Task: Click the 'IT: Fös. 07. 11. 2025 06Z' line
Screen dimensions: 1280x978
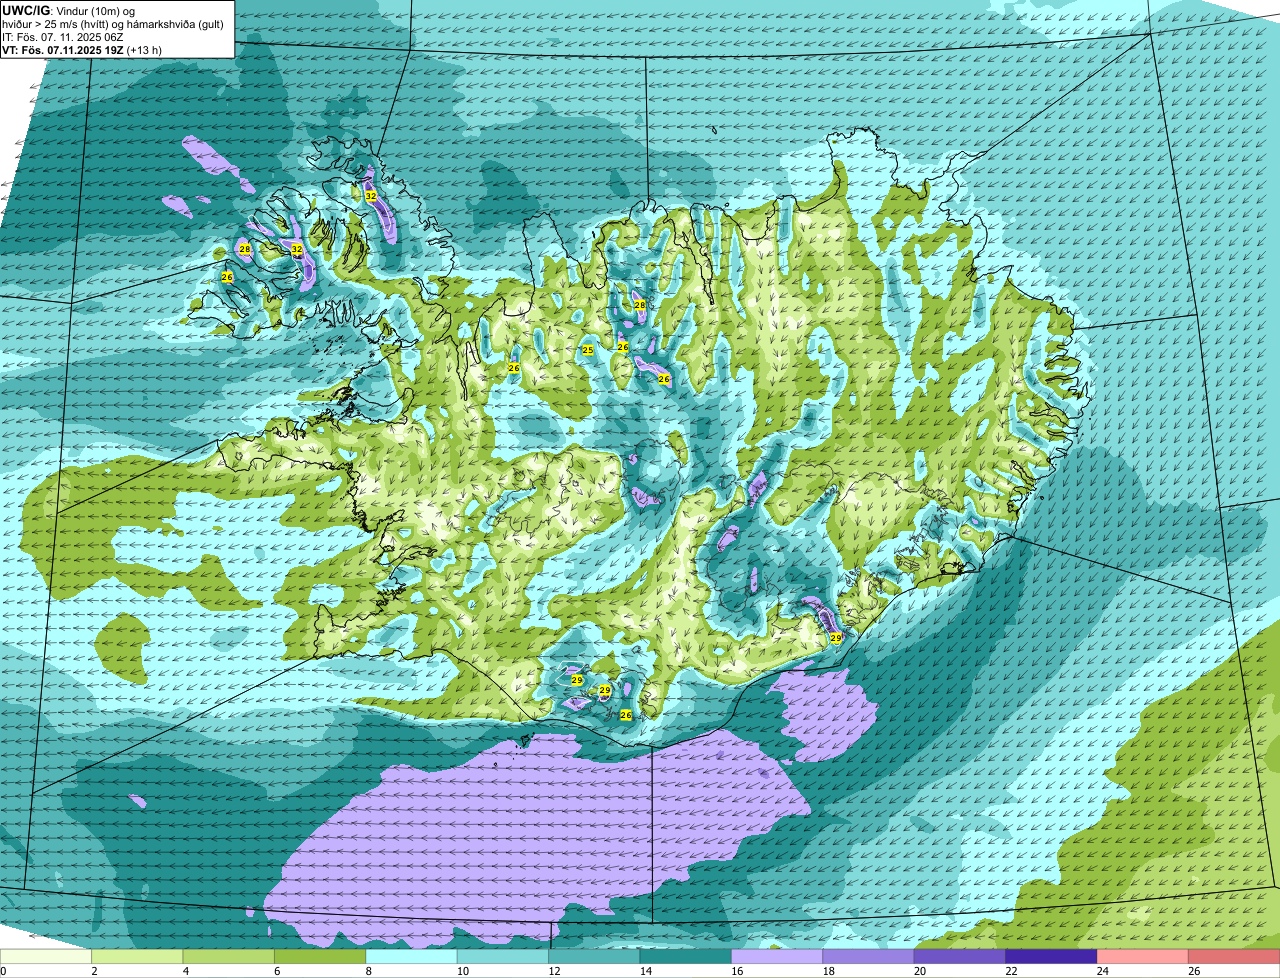Action: pos(63,37)
